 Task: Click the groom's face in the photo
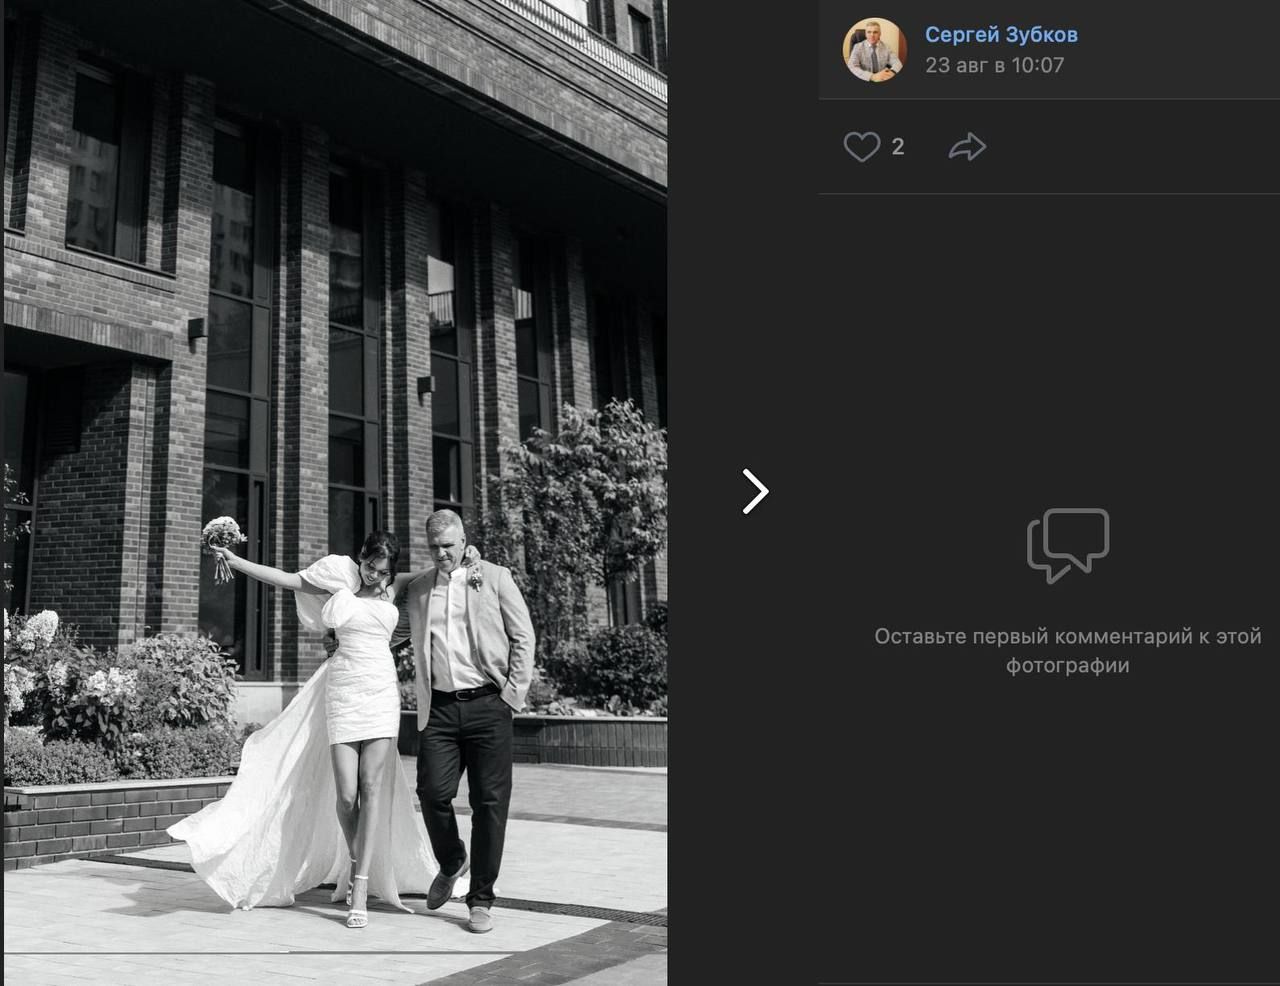[x=445, y=540]
